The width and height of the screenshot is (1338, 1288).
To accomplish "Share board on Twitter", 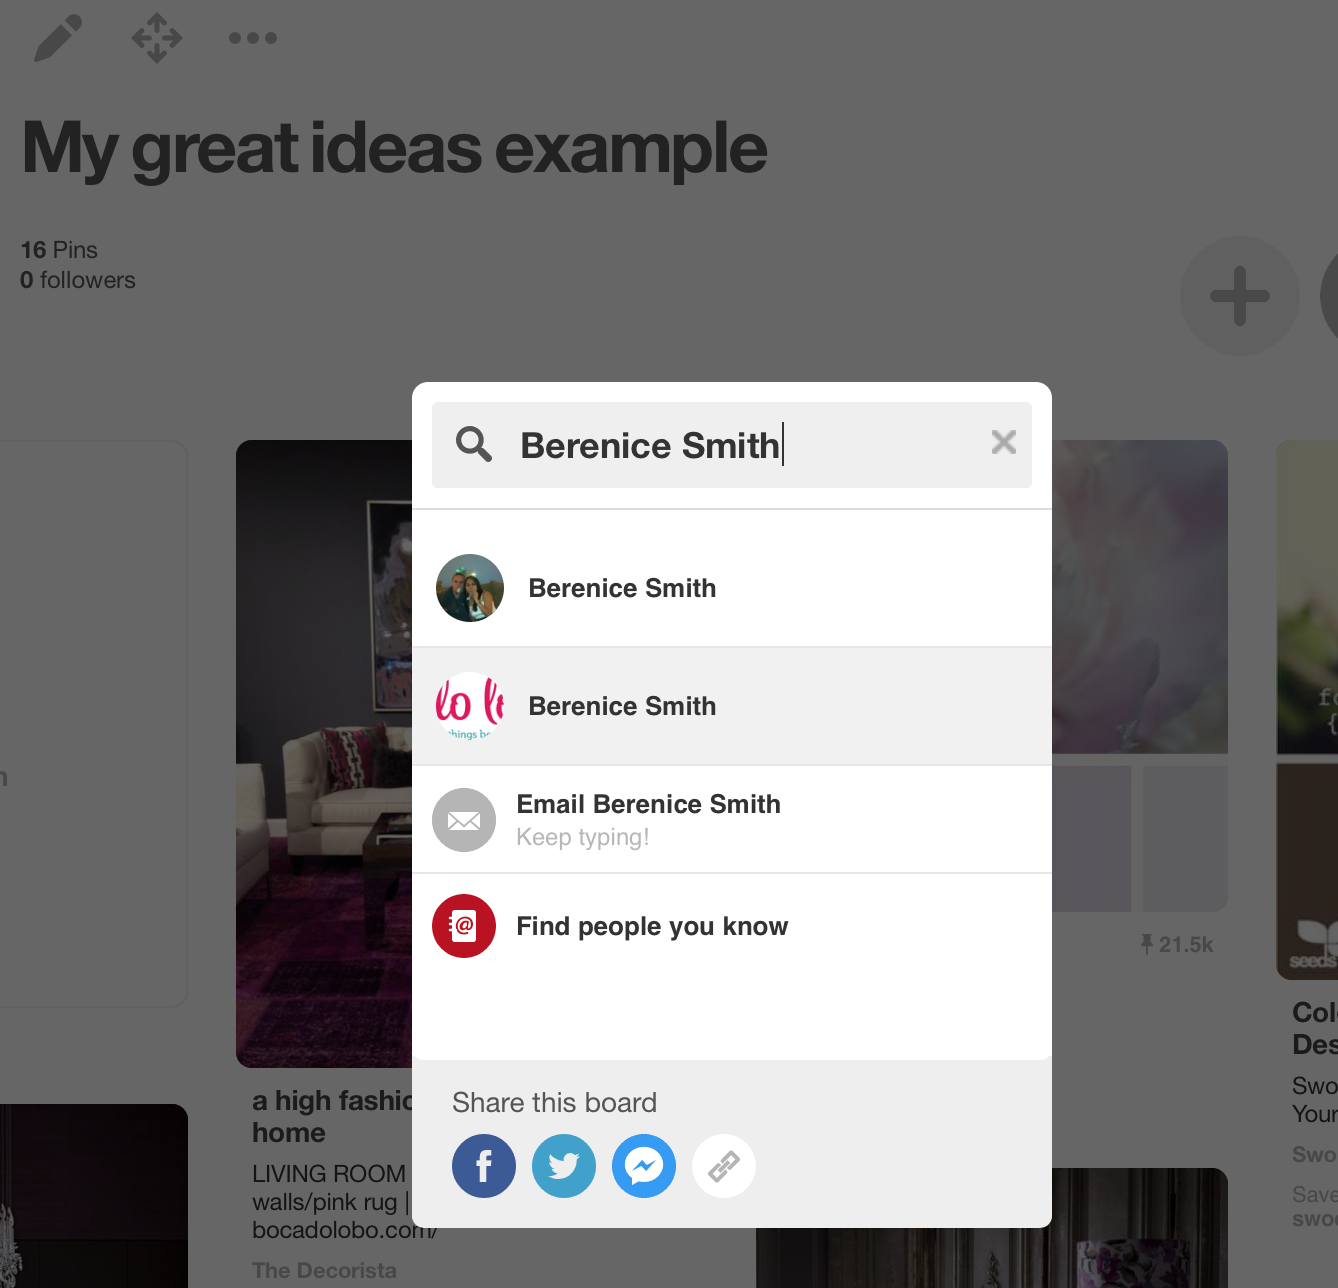I will pos(564,1166).
